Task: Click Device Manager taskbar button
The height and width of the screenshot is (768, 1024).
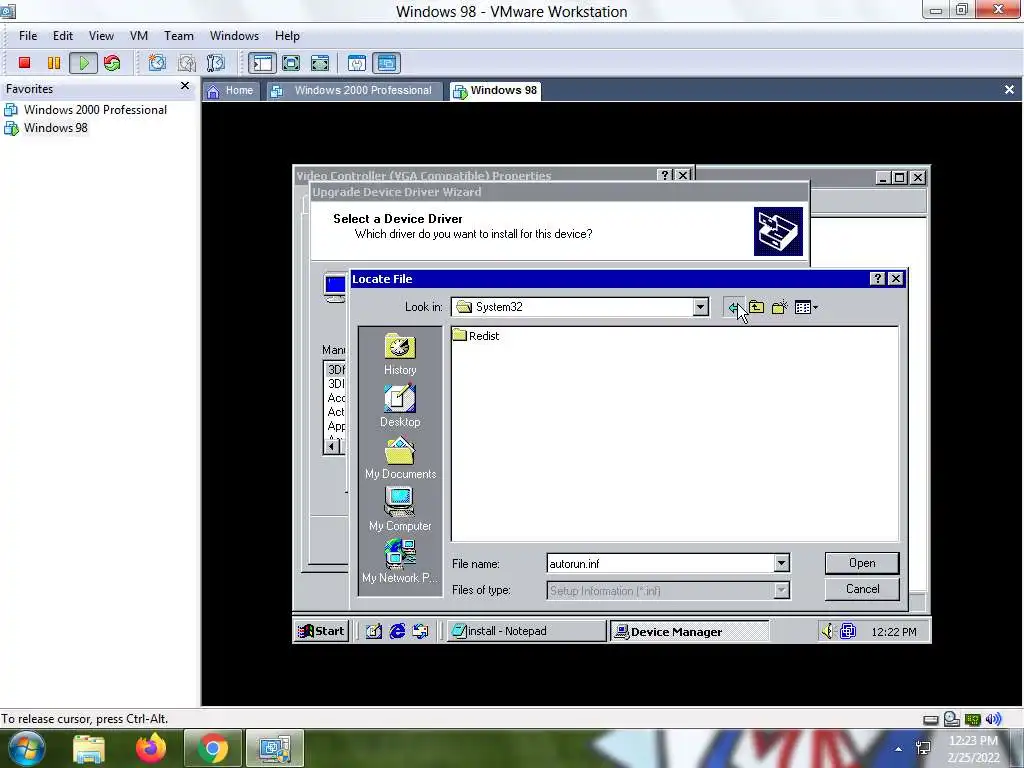Action: 689,631
